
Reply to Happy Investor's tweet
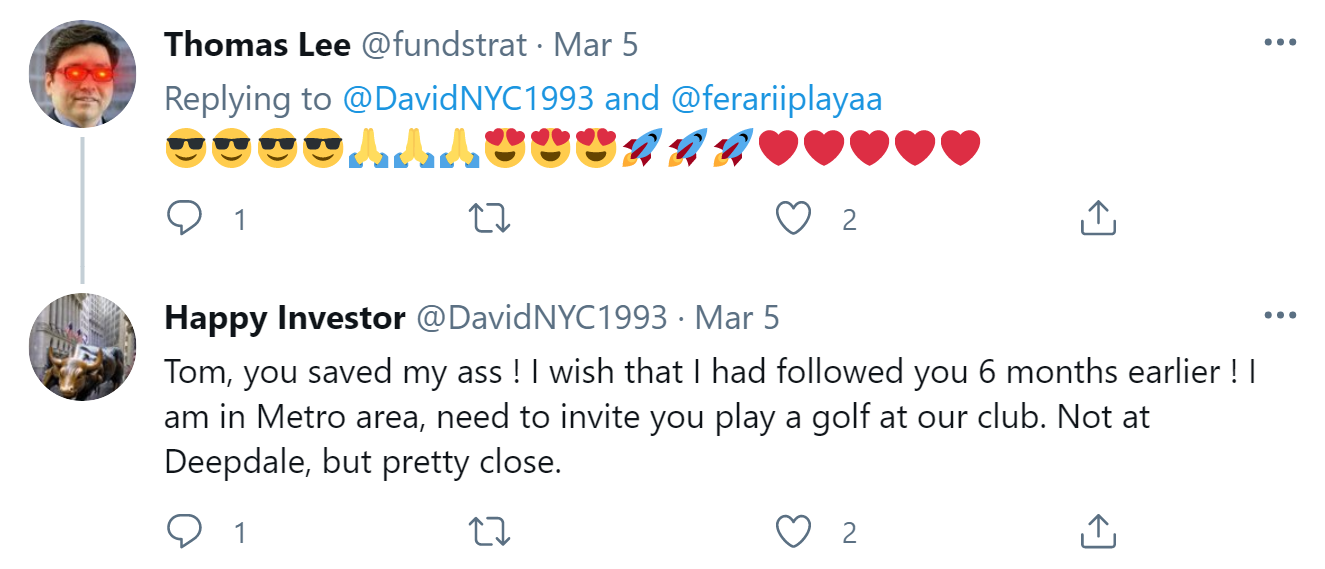click(x=184, y=531)
